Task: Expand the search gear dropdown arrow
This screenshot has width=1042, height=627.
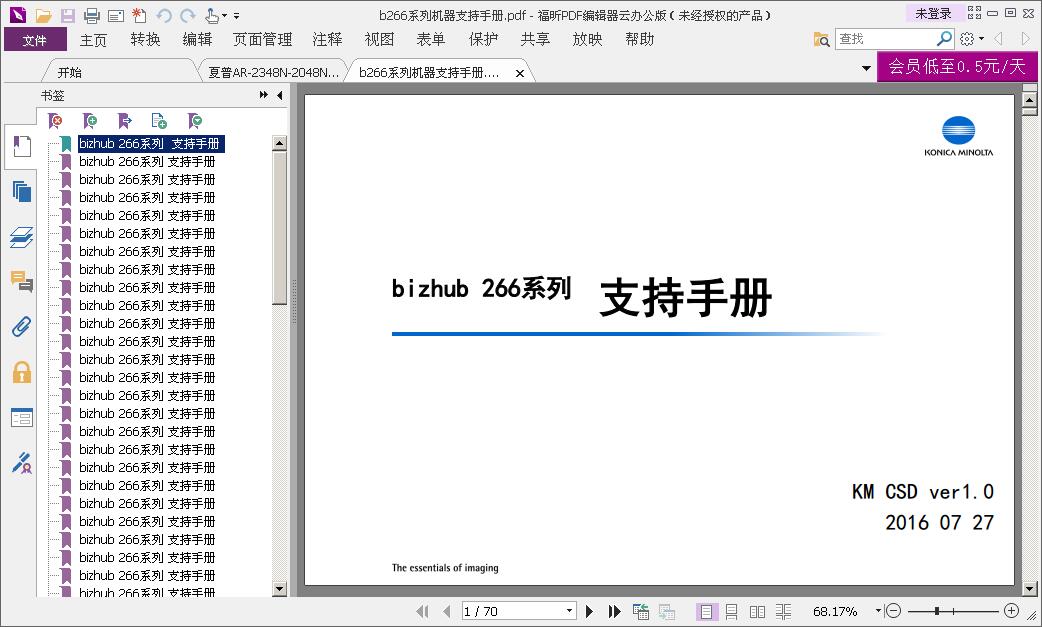Action: [982, 39]
